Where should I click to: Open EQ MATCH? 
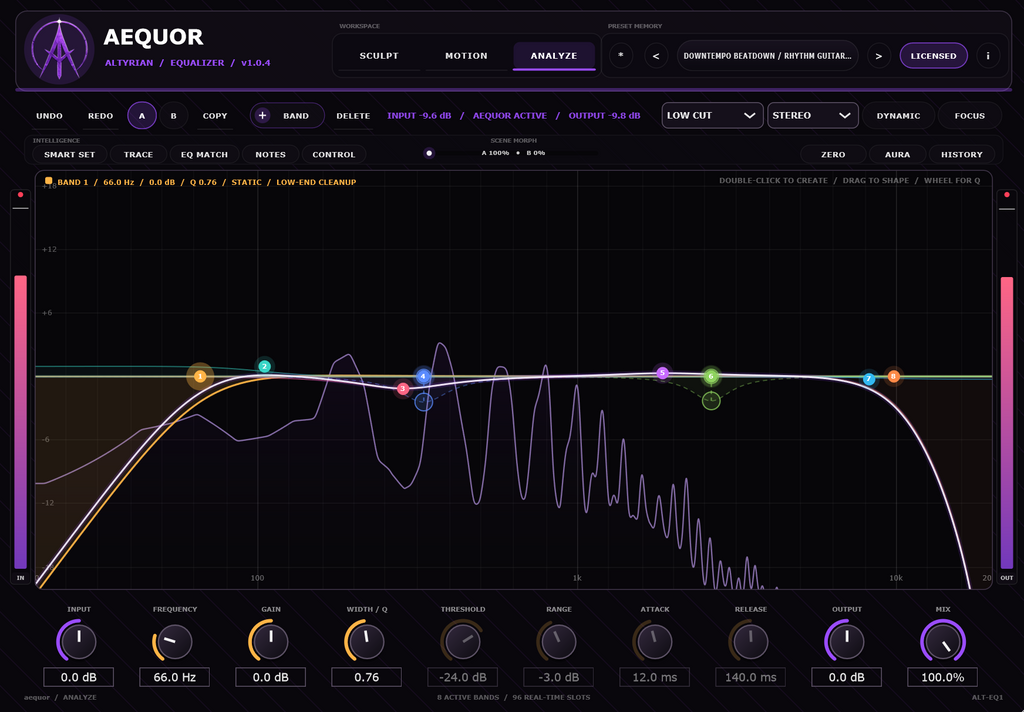click(204, 155)
